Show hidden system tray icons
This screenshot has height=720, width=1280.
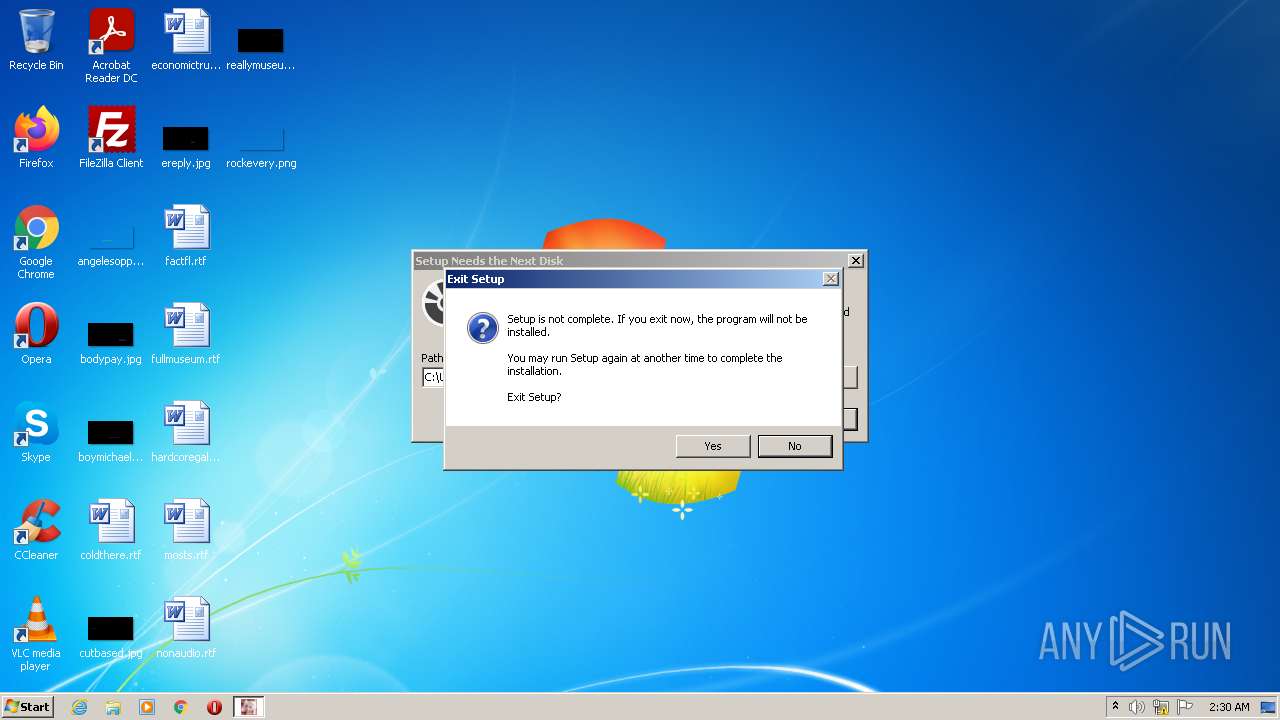click(1115, 707)
